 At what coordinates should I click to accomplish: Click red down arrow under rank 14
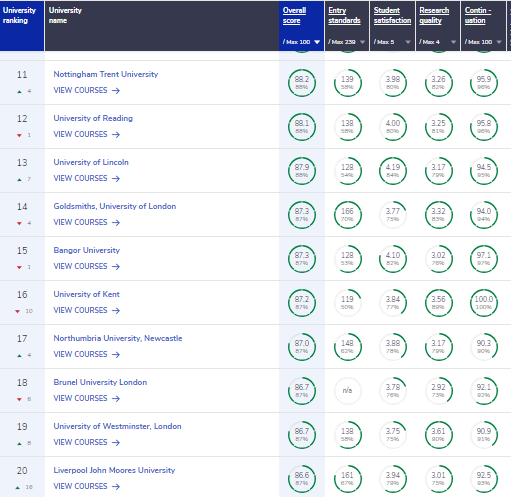(19, 223)
